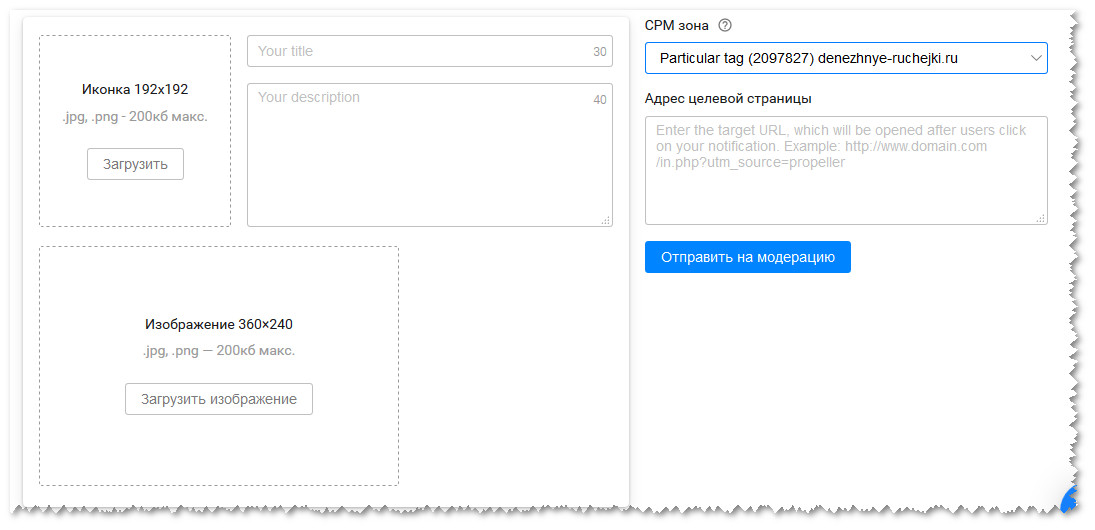The image size is (1095, 530).
Task: Click the help icon next to CPM зона
Action: point(725,26)
